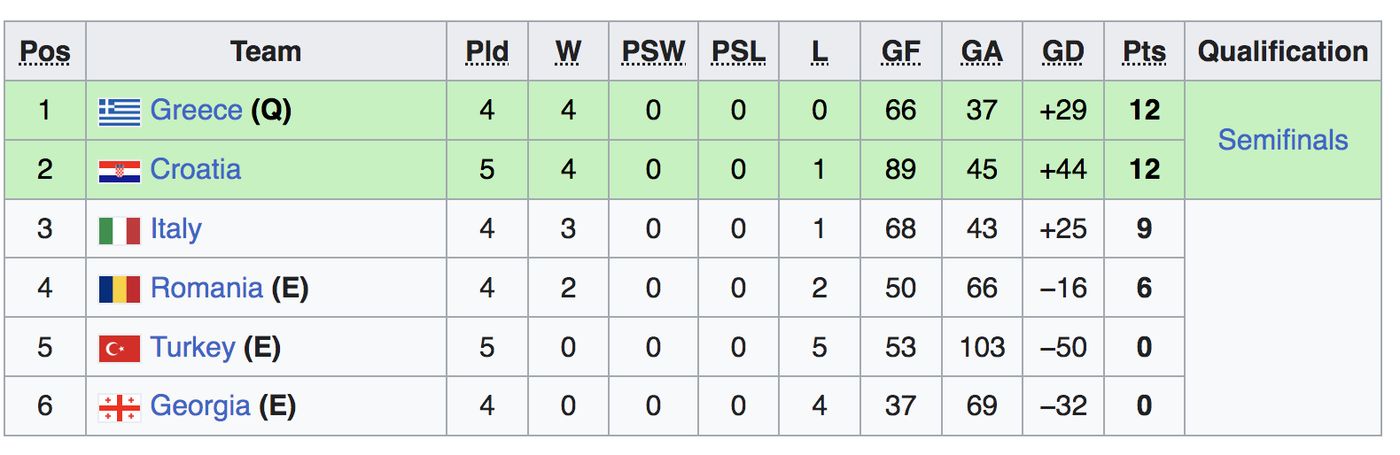The width and height of the screenshot is (1400, 455).
Task: Click the PSL column header abbreviation
Action: [738, 51]
